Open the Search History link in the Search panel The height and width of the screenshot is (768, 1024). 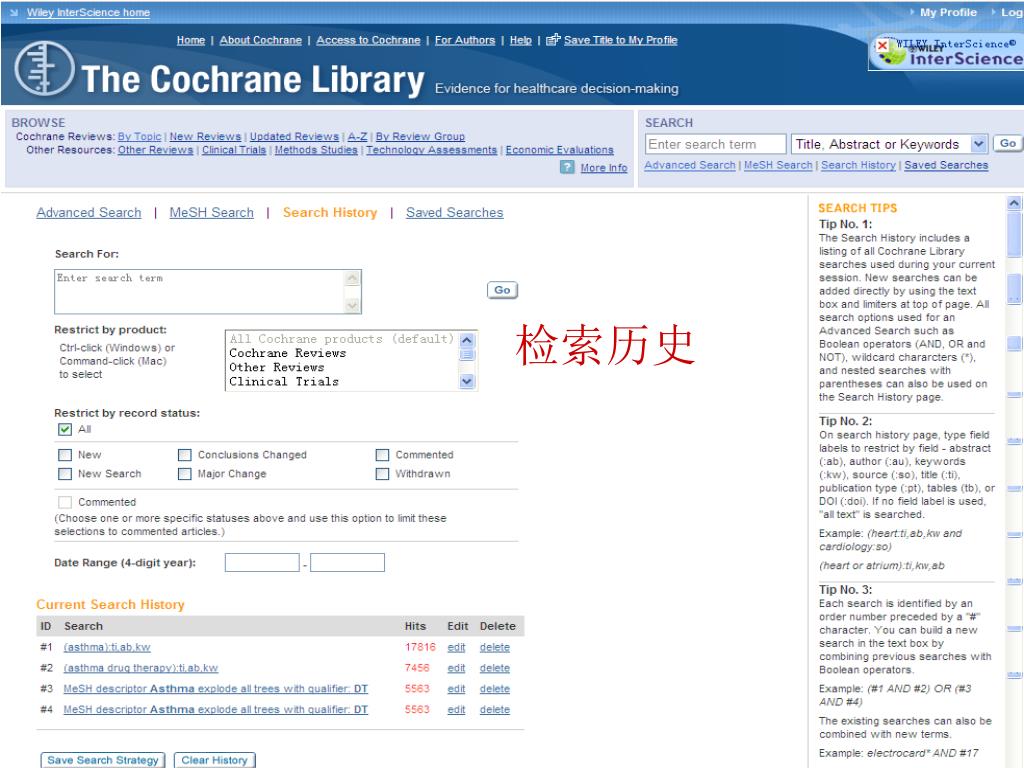[x=858, y=165]
